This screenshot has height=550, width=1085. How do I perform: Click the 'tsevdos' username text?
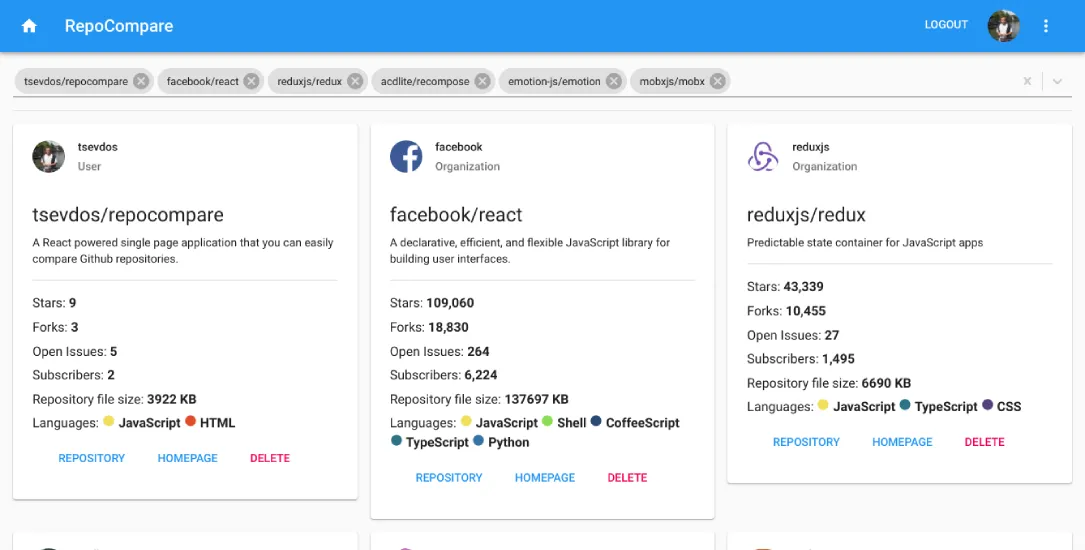98,147
